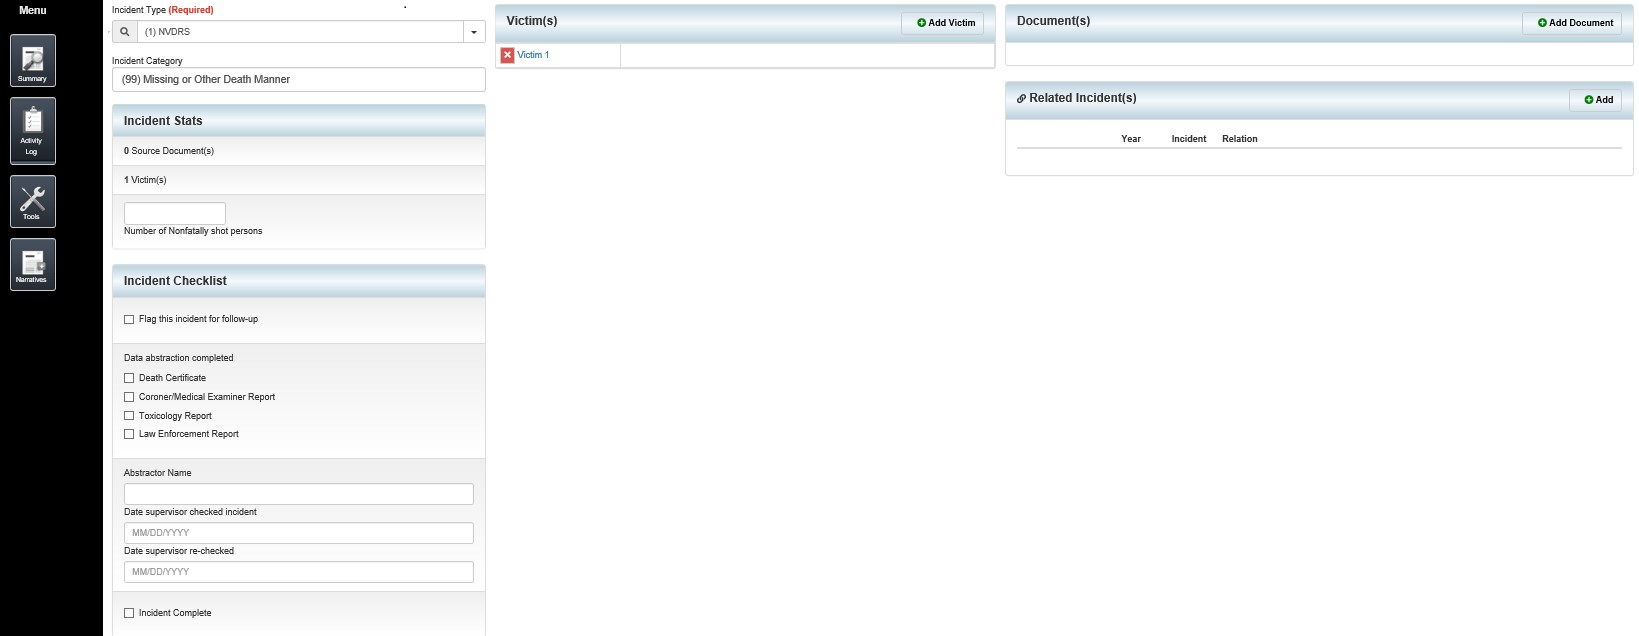Mark the Incident Complete checkbox
The height and width of the screenshot is (636, 1639).
pos(129,613)
